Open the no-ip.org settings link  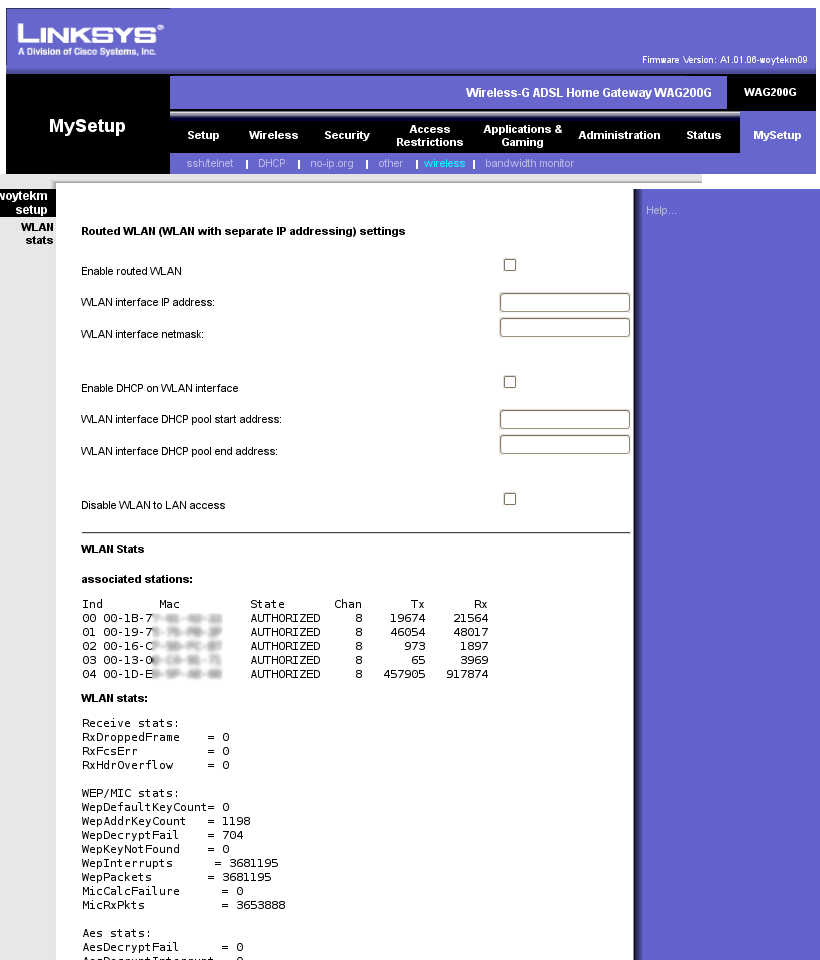point(331,163)
